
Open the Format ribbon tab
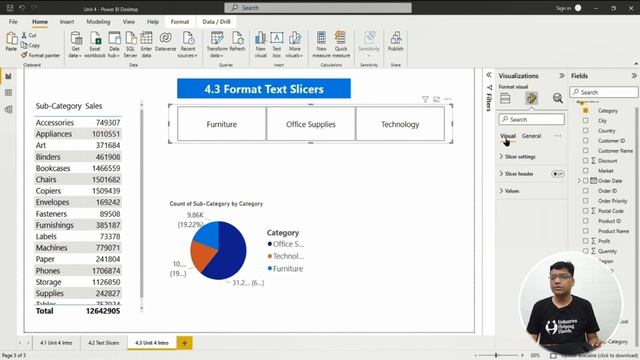[180, 22]
